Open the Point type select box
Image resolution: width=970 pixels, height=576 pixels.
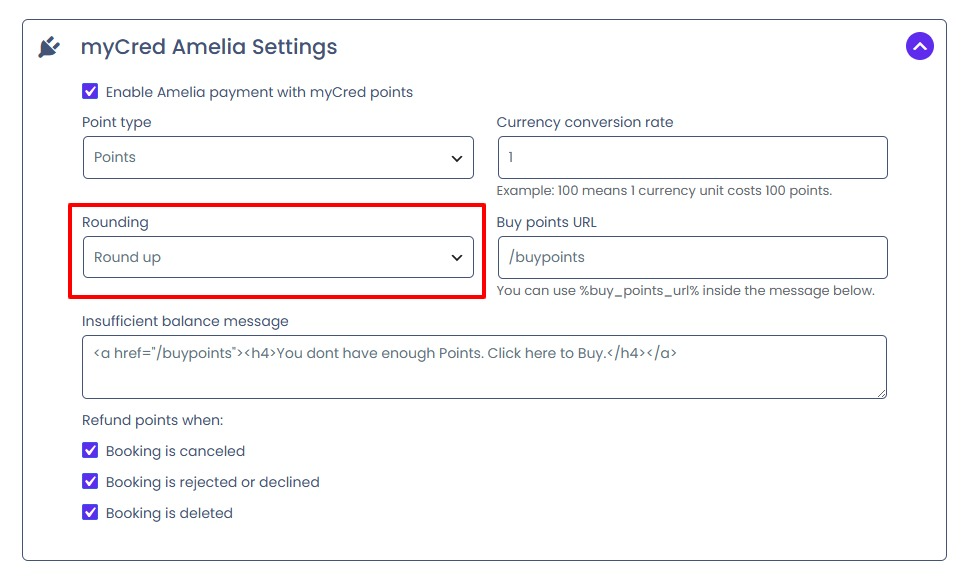point(278,158)
